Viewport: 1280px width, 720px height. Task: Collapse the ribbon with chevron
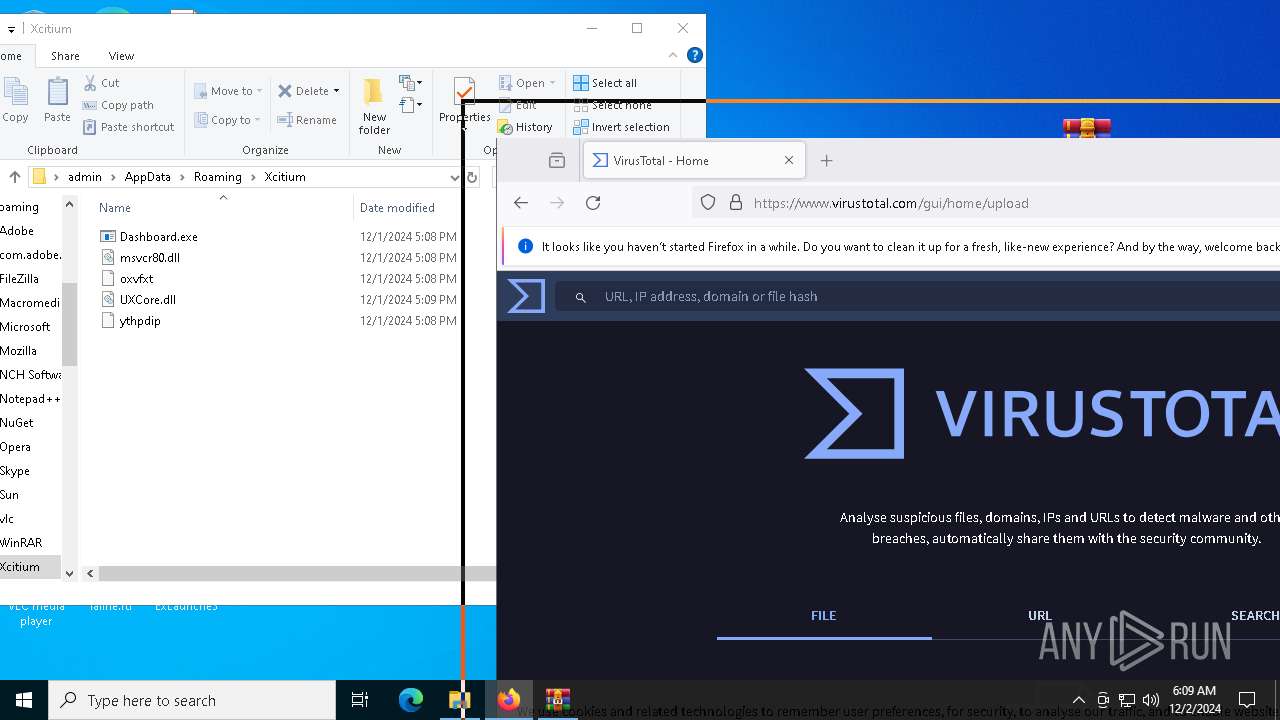pos(674,56)
